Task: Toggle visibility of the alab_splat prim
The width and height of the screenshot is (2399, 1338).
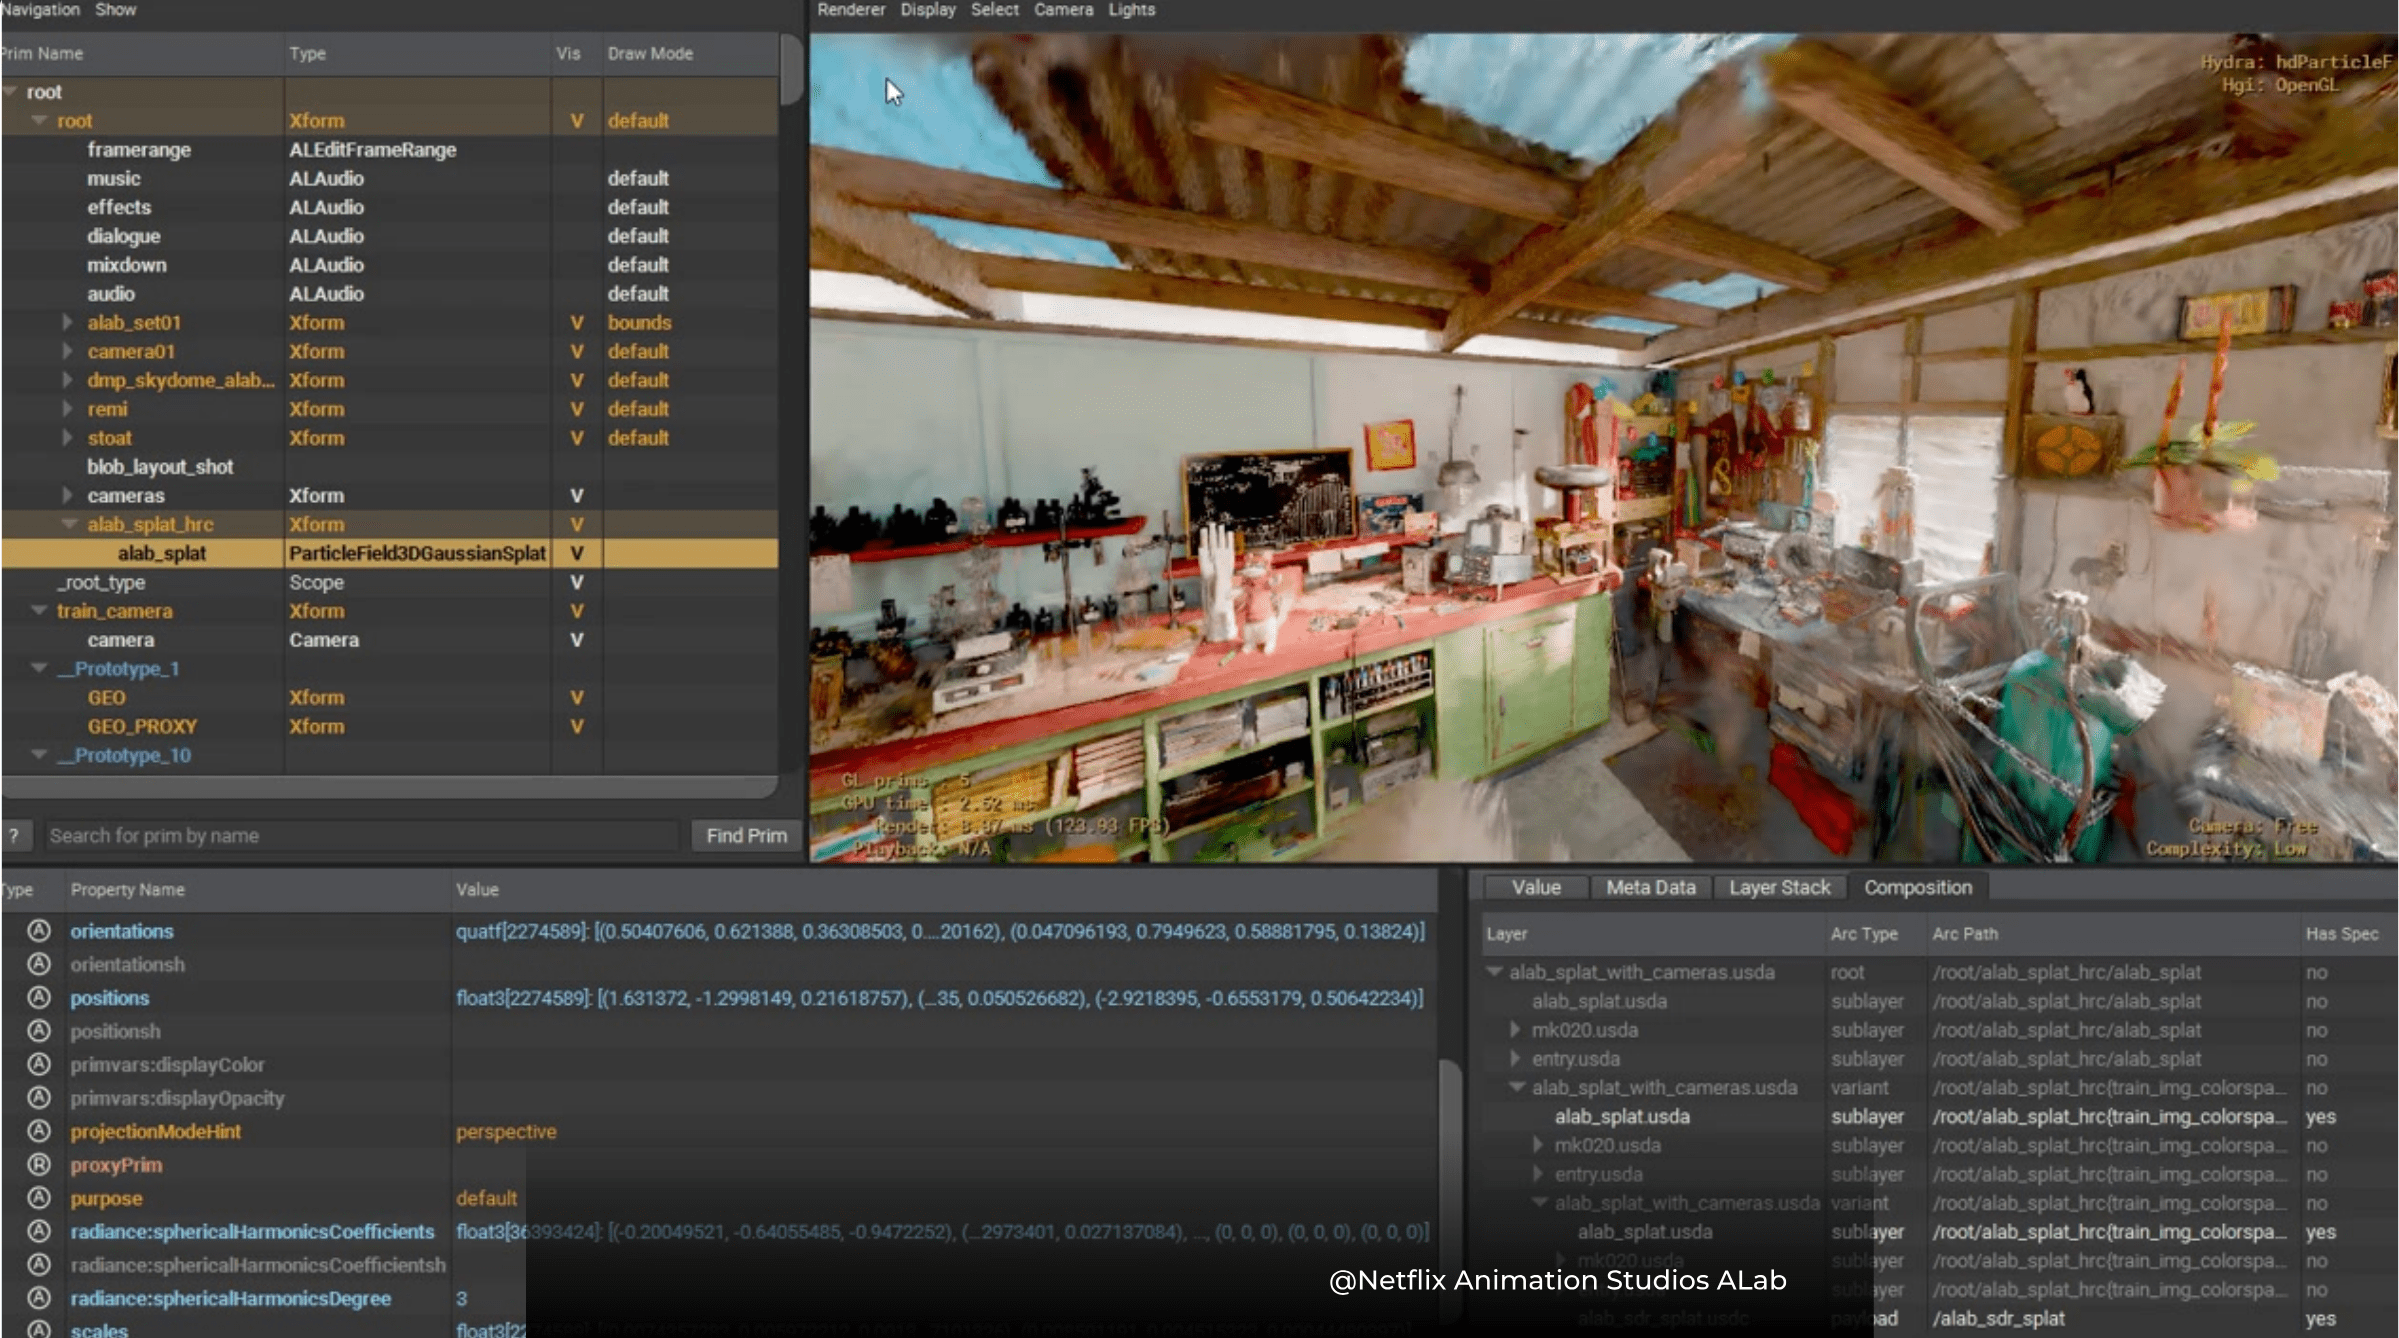Action: point(575,552)
